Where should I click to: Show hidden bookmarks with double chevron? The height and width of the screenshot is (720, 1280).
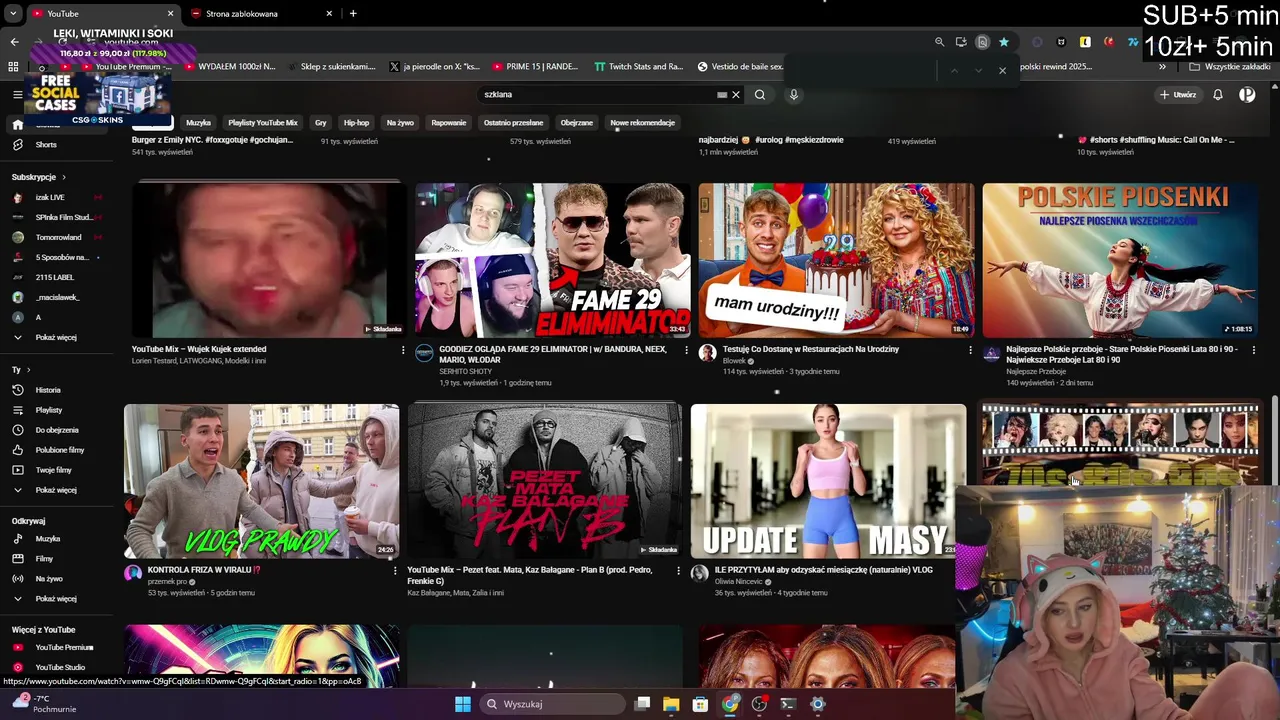(x=1162, y=67)
